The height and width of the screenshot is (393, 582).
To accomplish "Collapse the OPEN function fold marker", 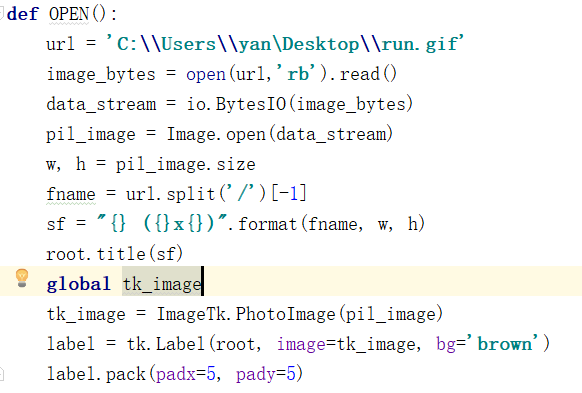I will pyautogui.click(x=1, y=14).
